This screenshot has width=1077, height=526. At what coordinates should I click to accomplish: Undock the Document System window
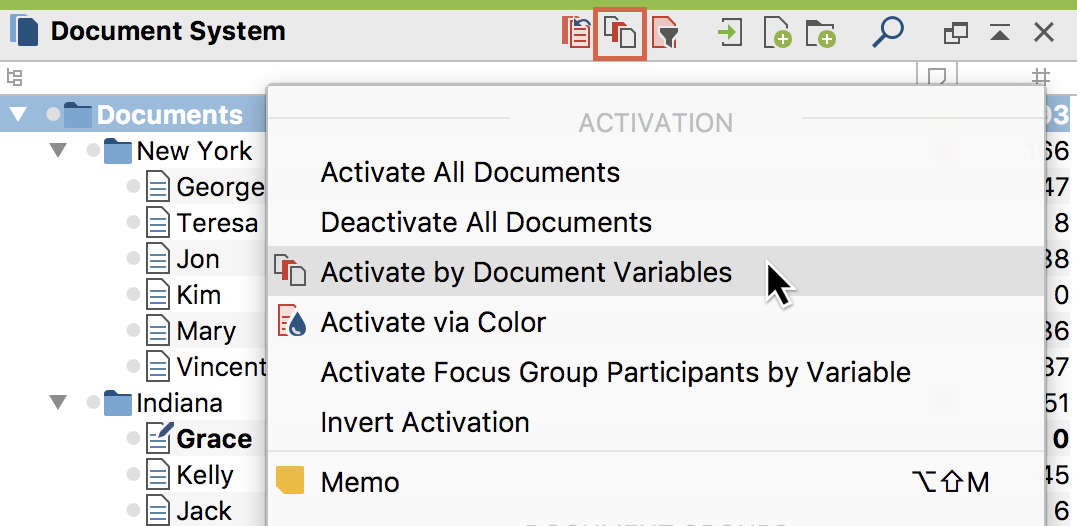coord(955,33)
